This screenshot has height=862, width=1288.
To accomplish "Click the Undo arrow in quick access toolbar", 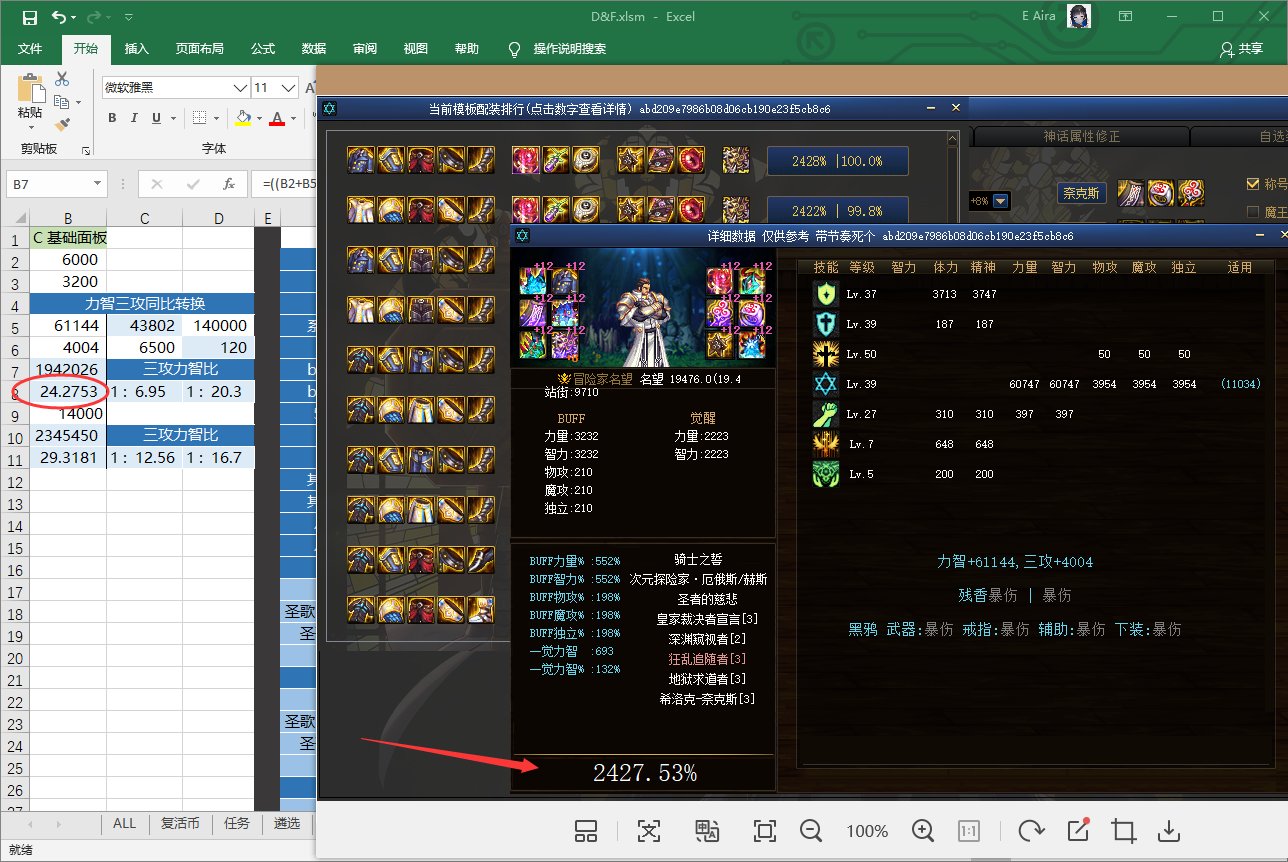I will [x=60, y=17].
